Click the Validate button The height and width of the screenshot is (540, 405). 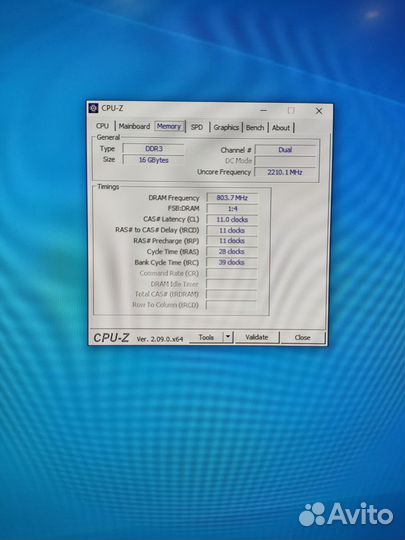pos(257,338)
